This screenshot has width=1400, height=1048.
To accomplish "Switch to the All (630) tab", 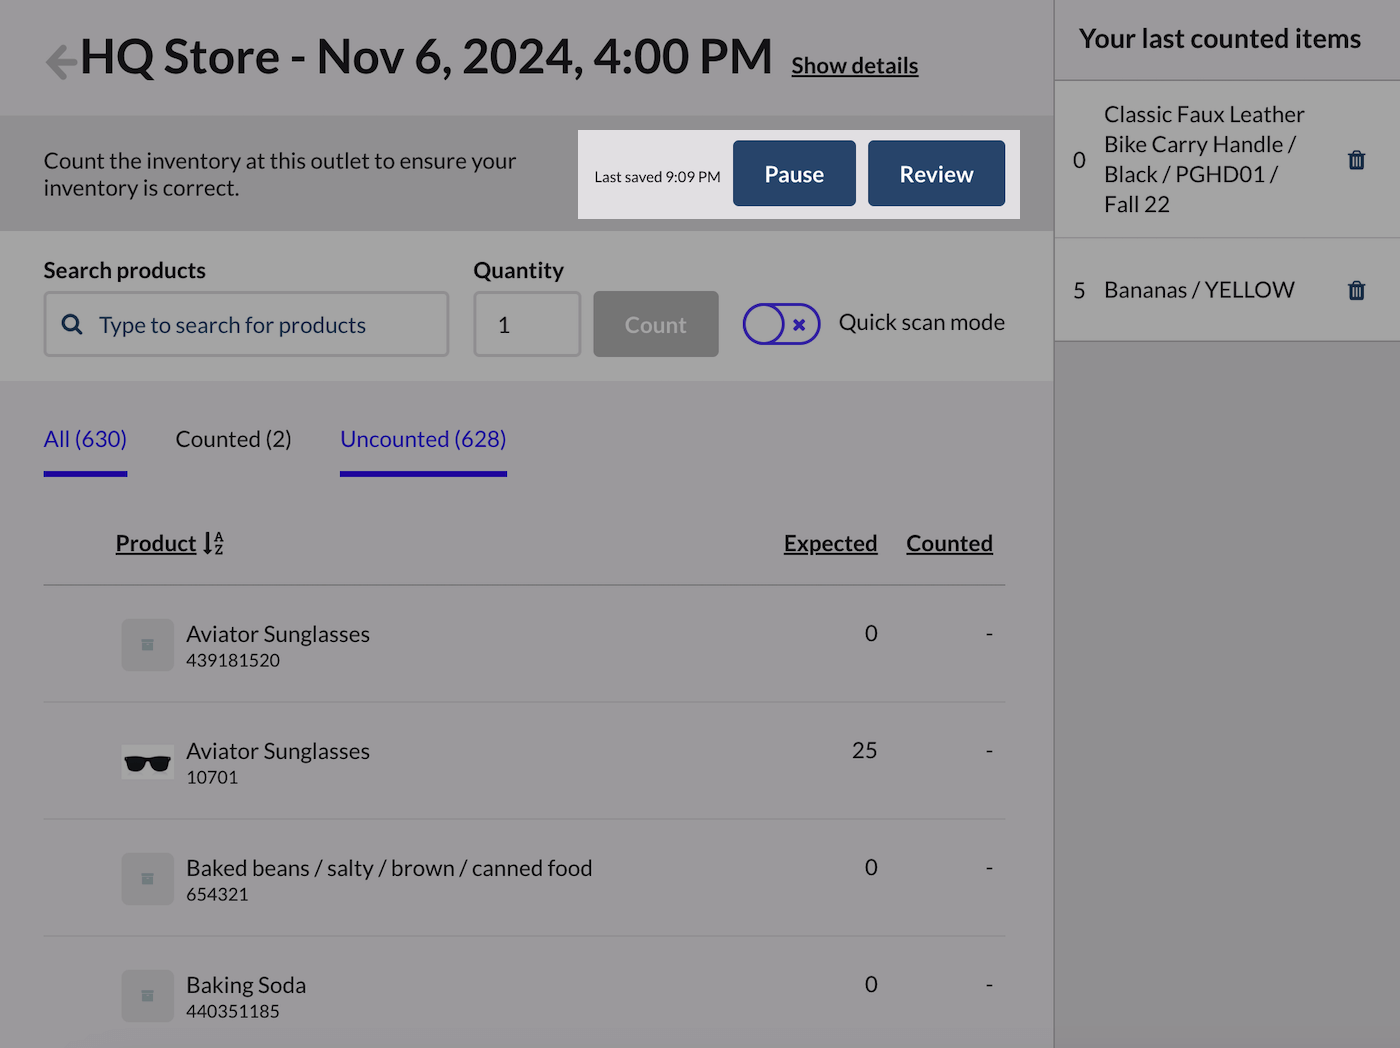I will (x=85, y=439).
